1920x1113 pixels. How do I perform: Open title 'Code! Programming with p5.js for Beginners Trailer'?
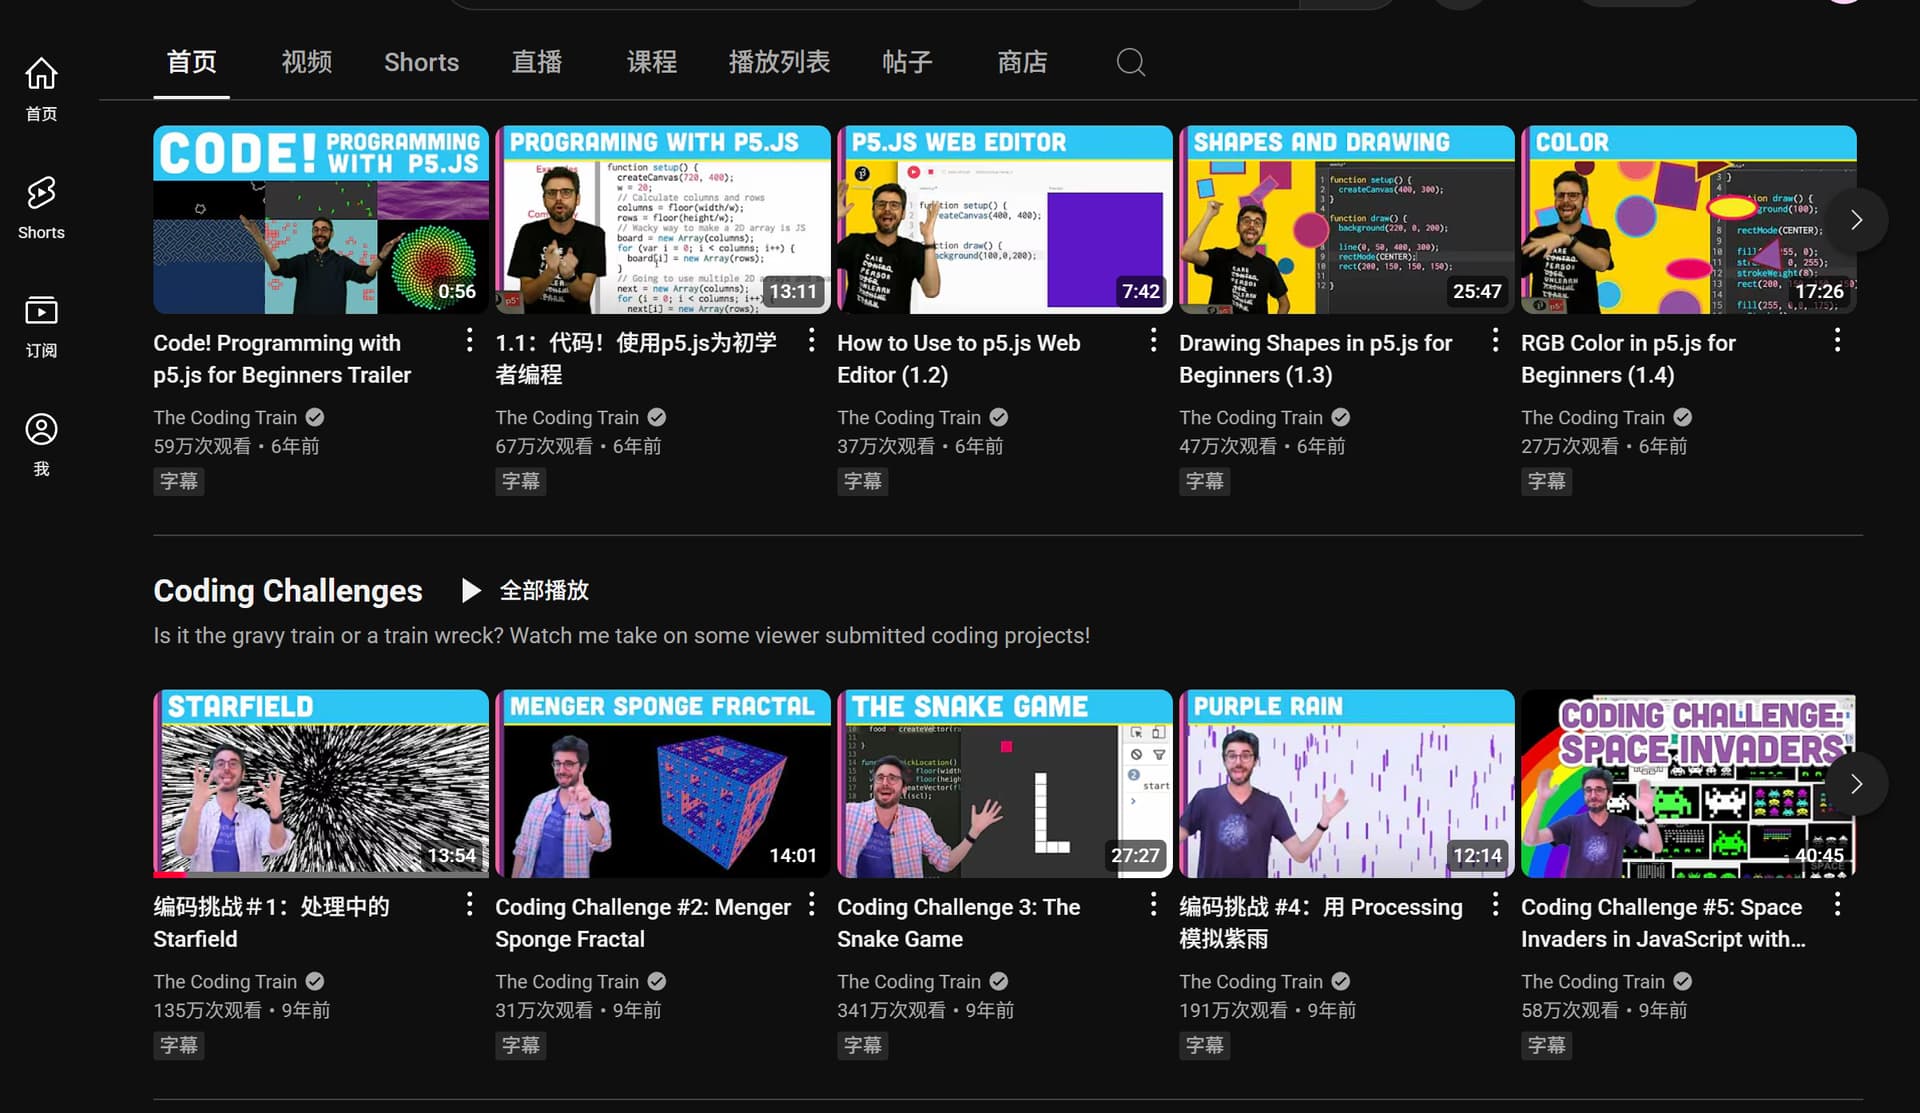(x=282, y=359)
